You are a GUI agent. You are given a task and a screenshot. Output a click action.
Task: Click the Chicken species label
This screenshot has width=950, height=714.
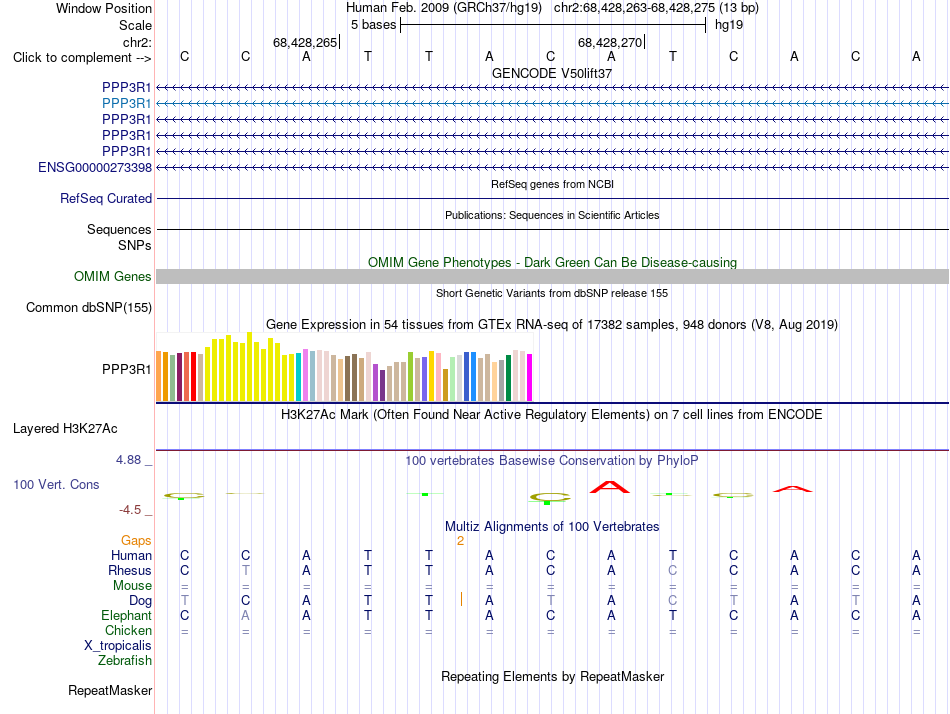pos(128,631)
